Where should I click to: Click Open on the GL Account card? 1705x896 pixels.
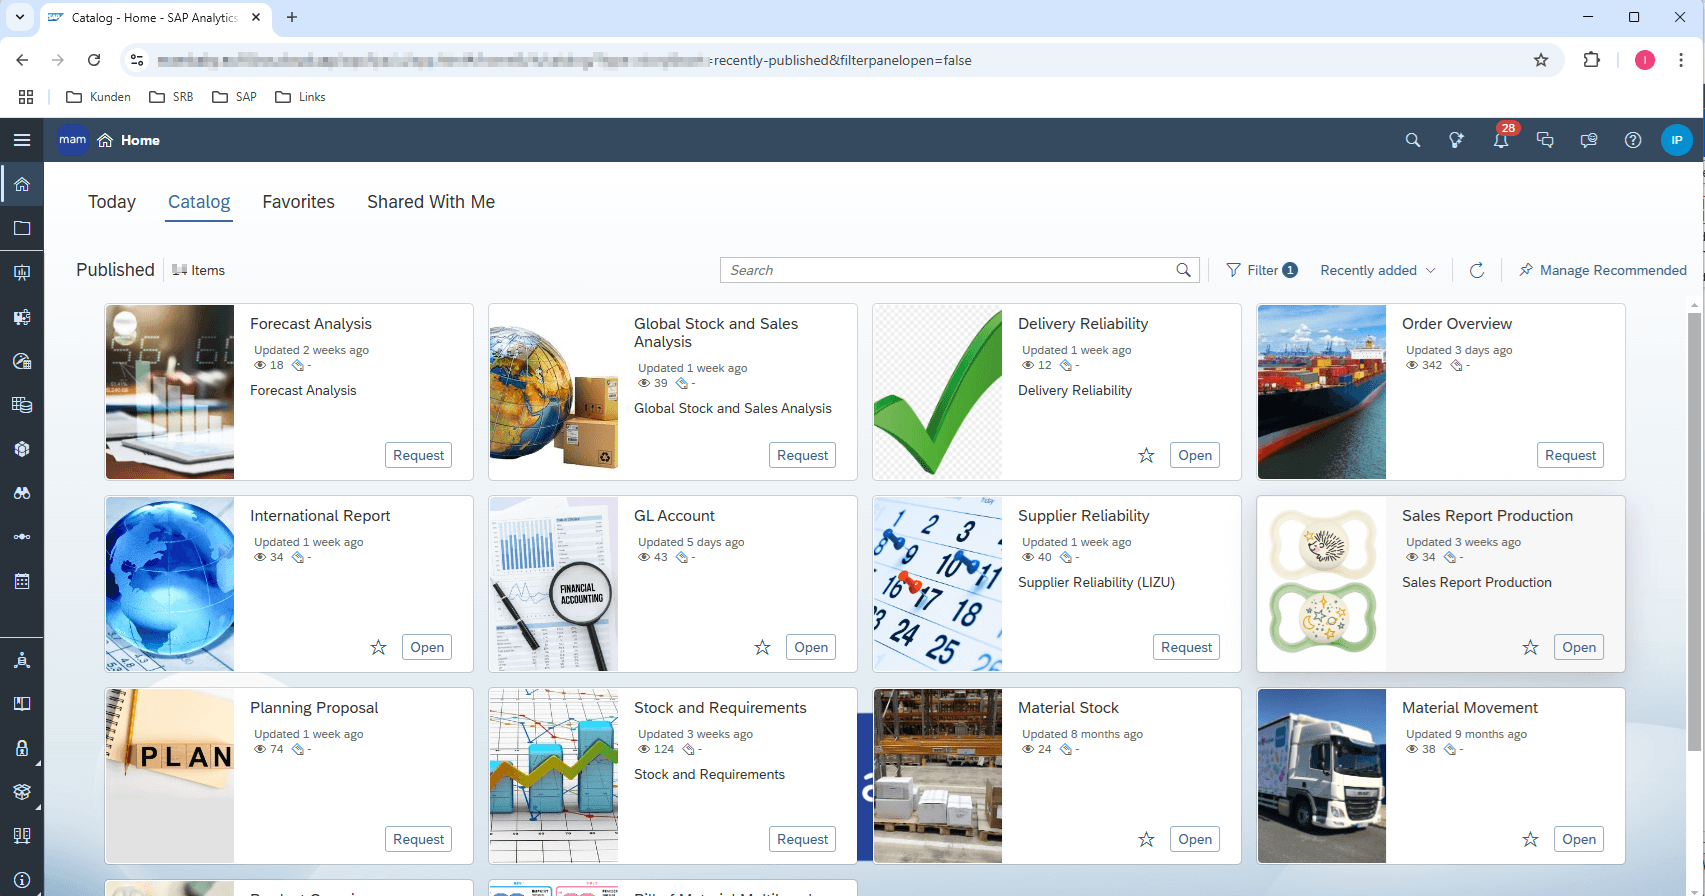point(811,647)
